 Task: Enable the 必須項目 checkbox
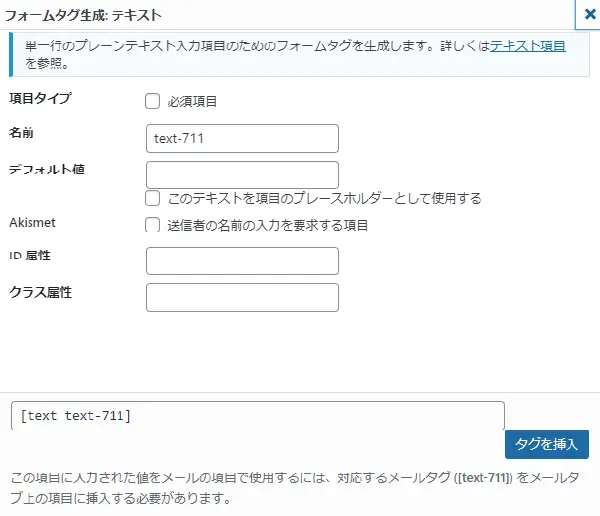point(152,101)
